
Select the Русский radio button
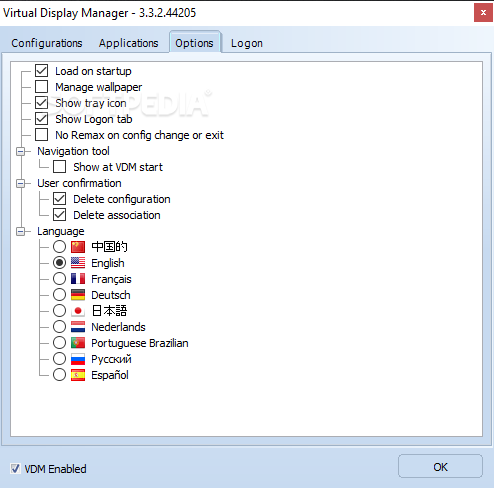[x=59, y=359]
